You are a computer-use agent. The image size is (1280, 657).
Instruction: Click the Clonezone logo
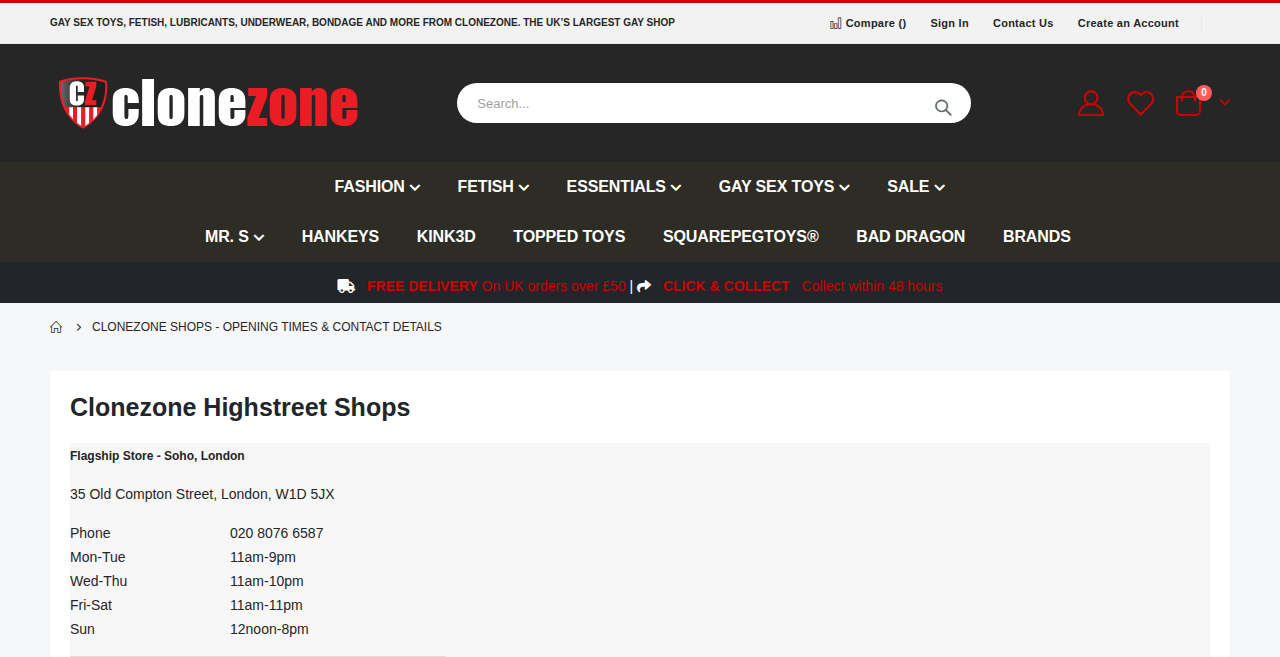pyautogui.click(x=209, y=103)
